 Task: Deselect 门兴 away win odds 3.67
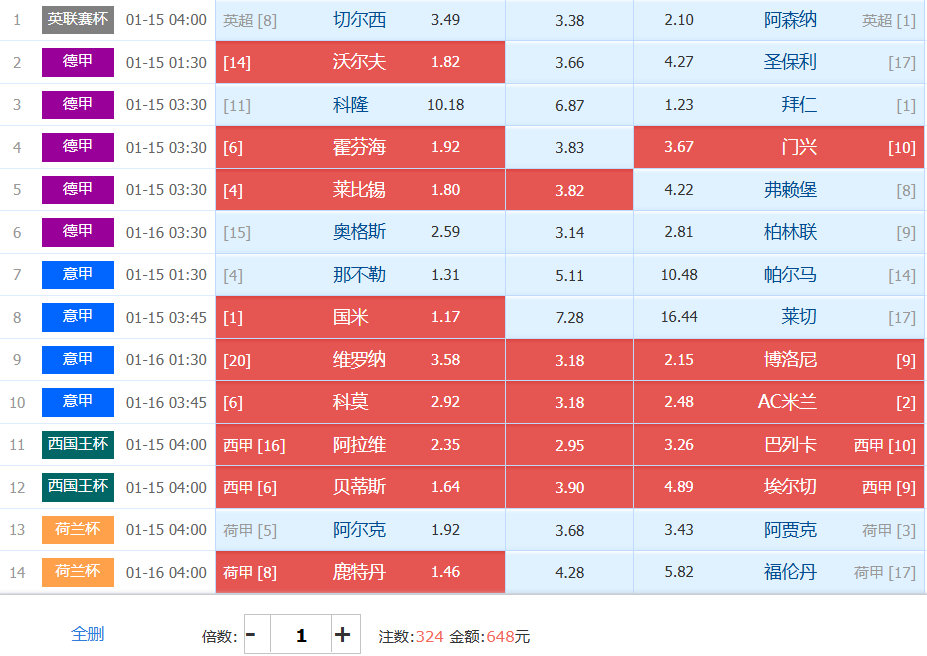tap(778, 147)
